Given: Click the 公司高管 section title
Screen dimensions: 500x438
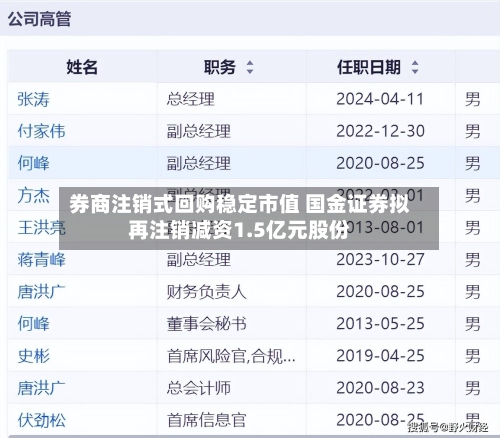Looking at the screenshot, I should tap(39, 19).
